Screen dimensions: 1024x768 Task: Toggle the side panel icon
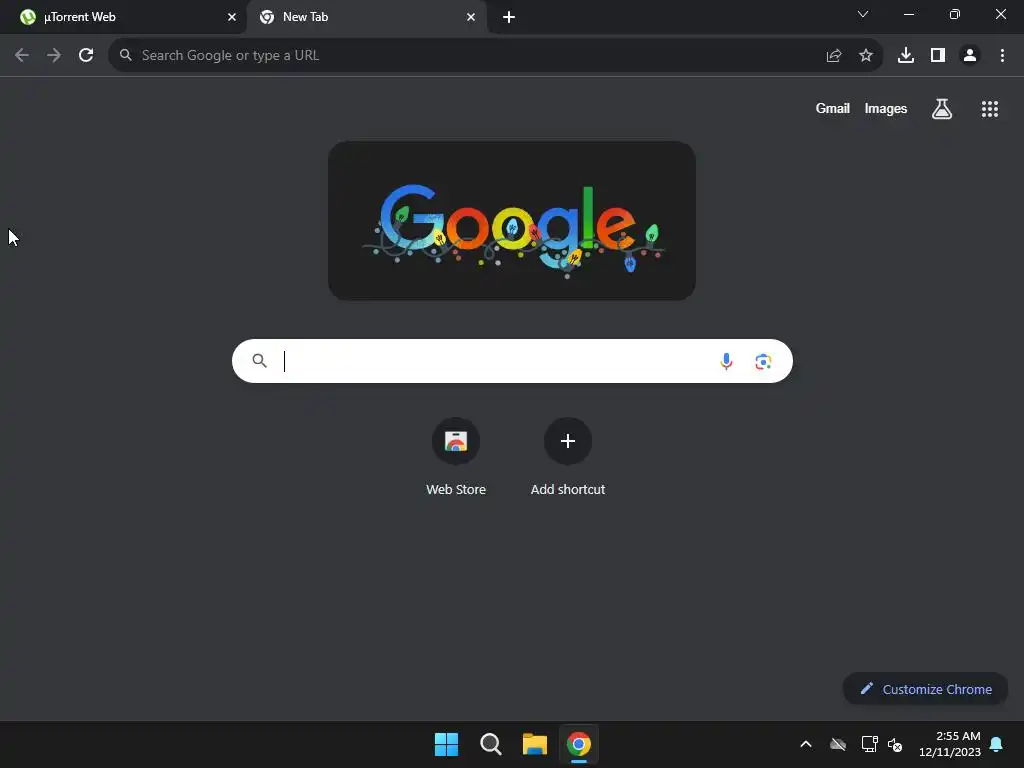point(938,56)
